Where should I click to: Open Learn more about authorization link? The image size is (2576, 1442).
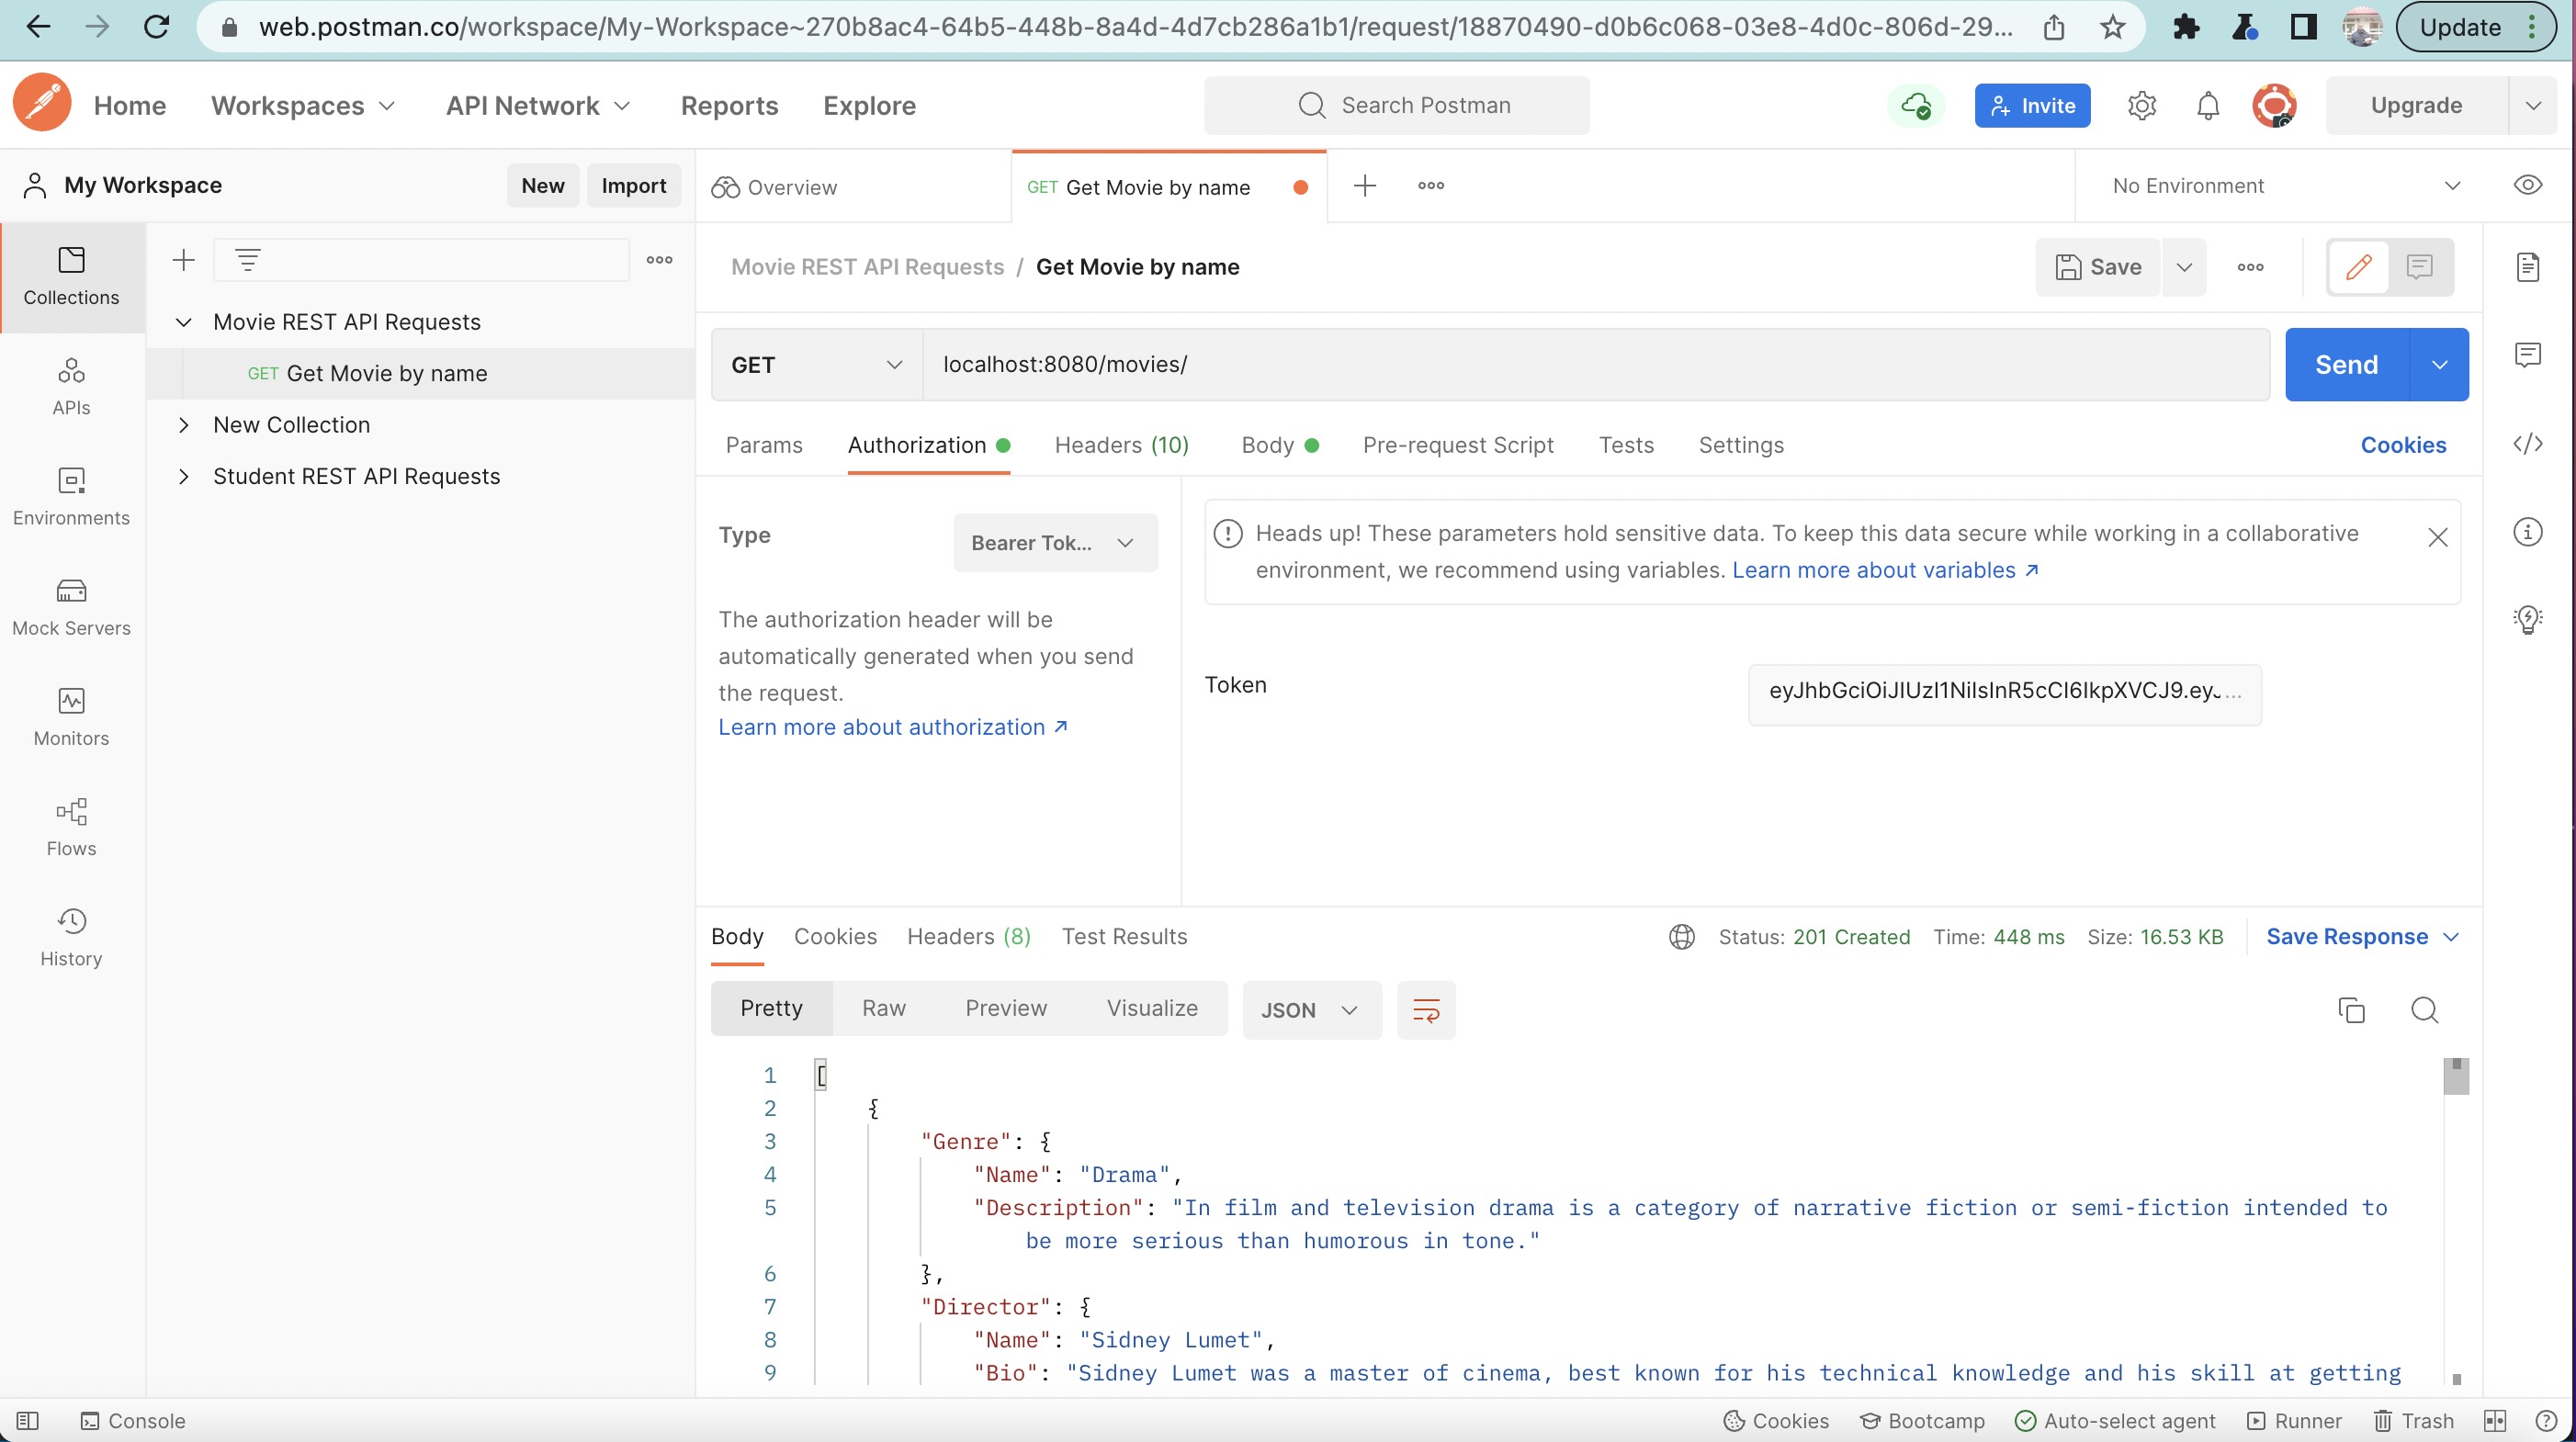[892, 727]
